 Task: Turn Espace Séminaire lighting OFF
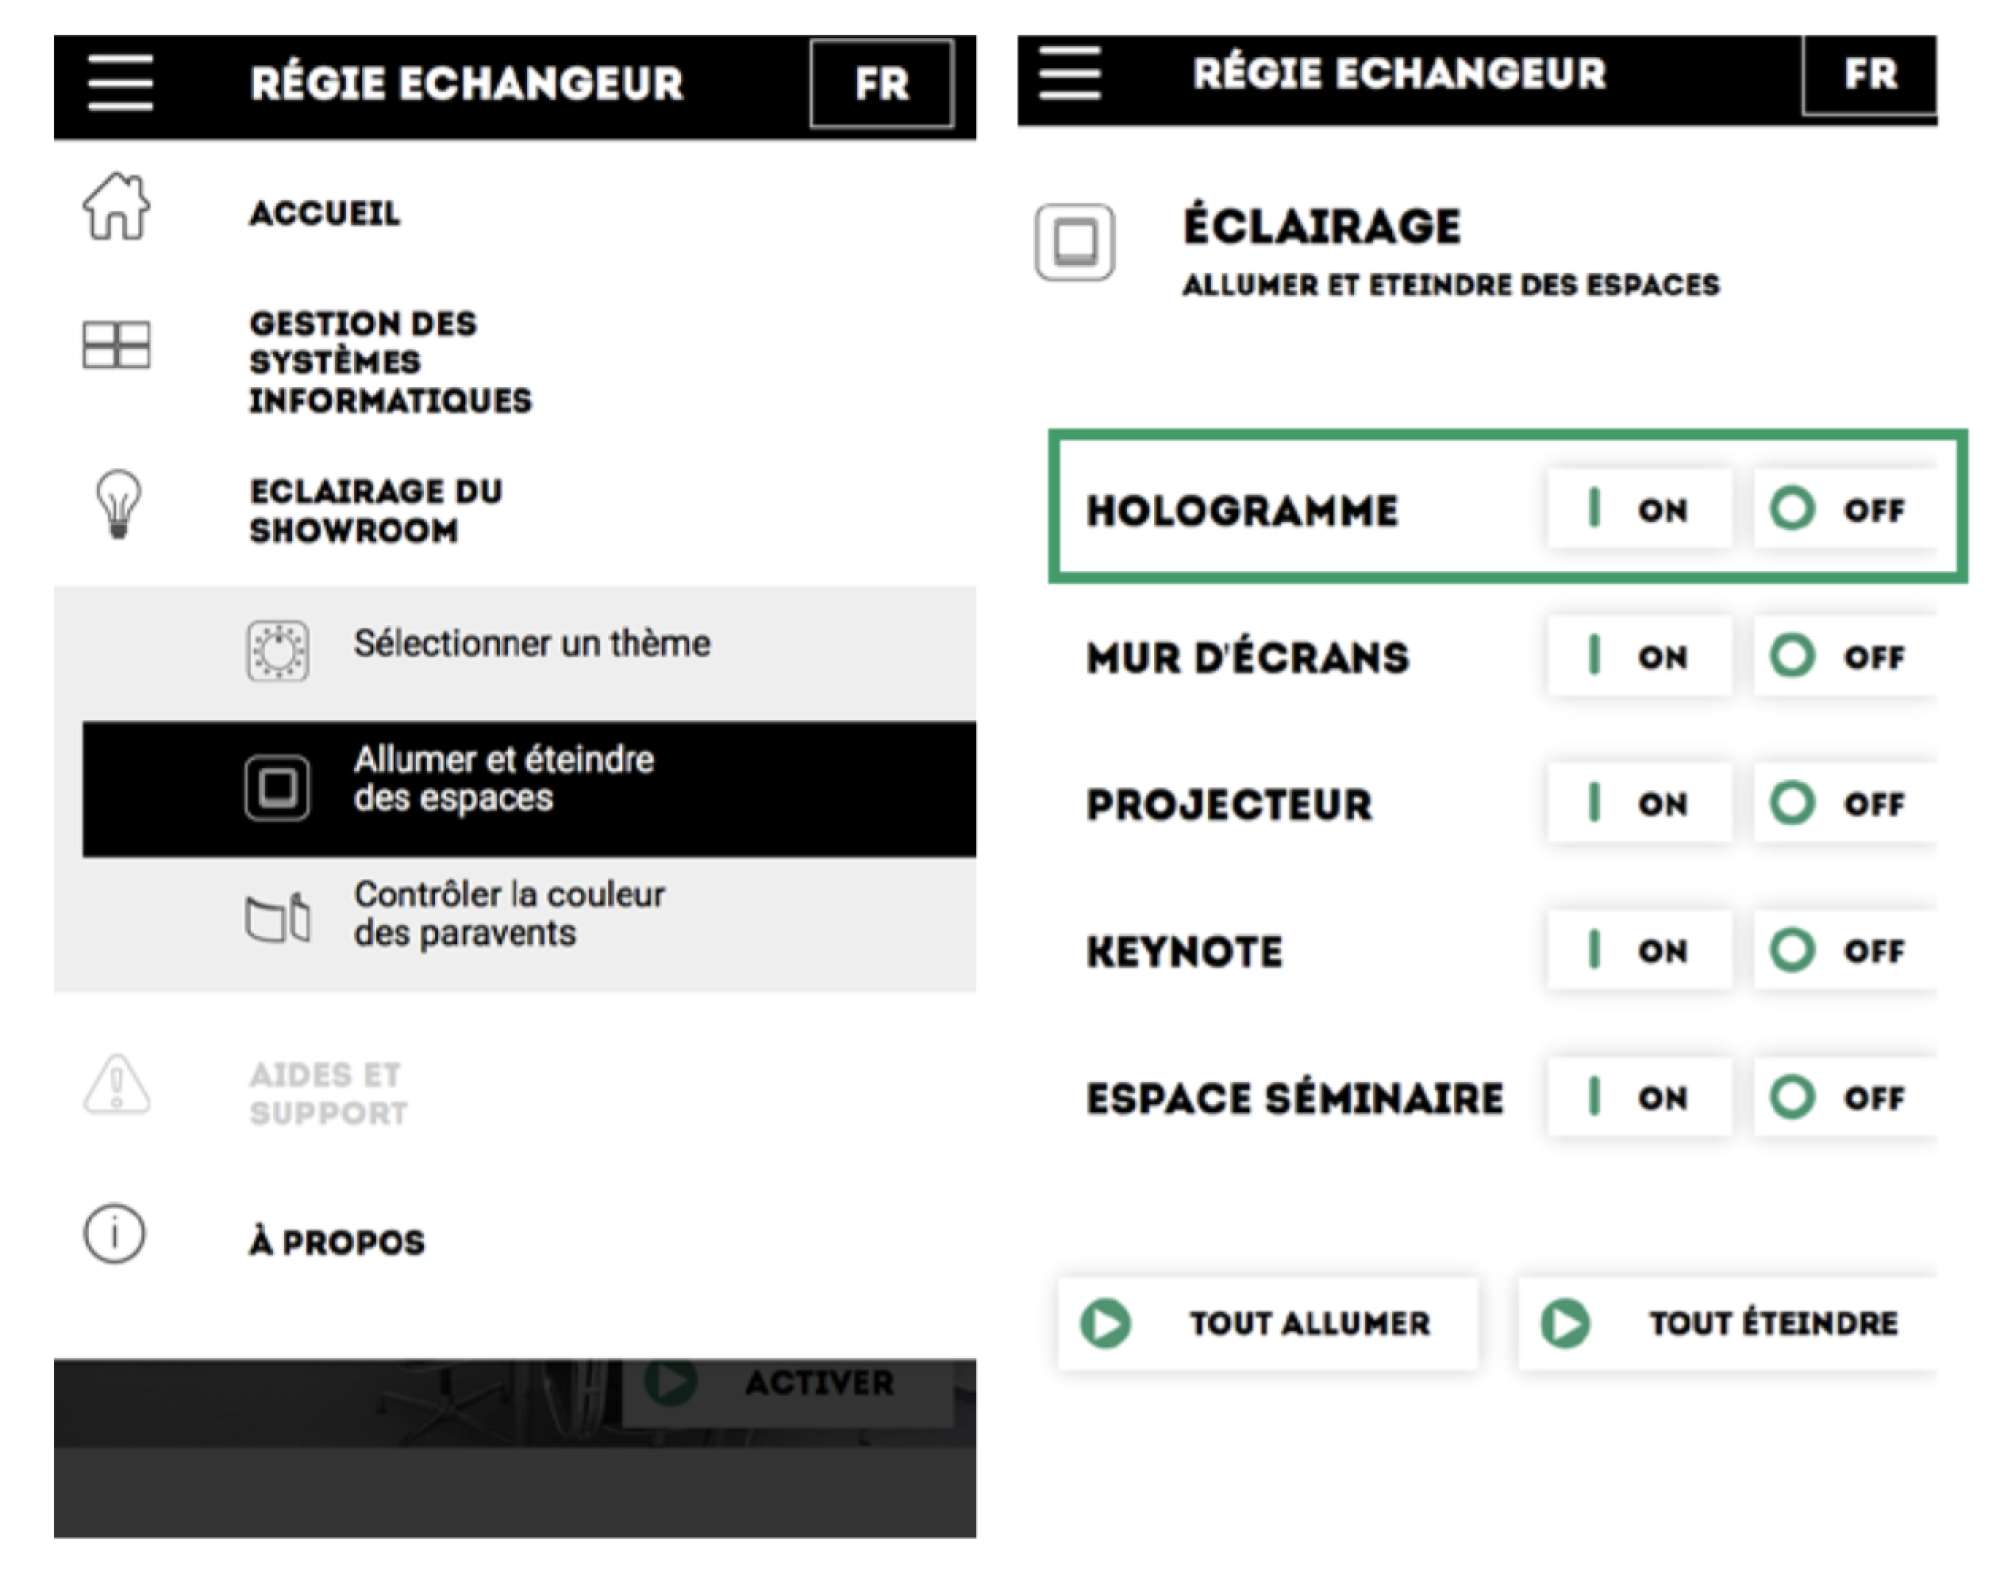tap(1844, 1098)
